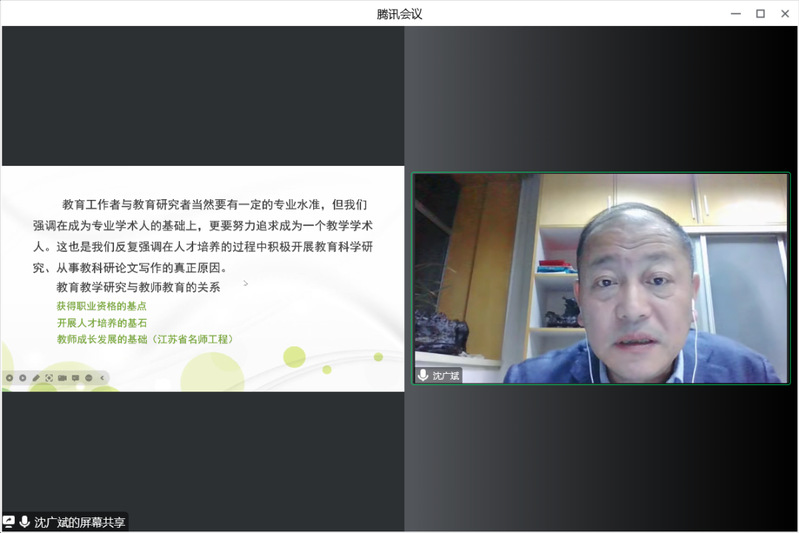Click the circle-dot icon in slide toolbar

click(9, 377)
